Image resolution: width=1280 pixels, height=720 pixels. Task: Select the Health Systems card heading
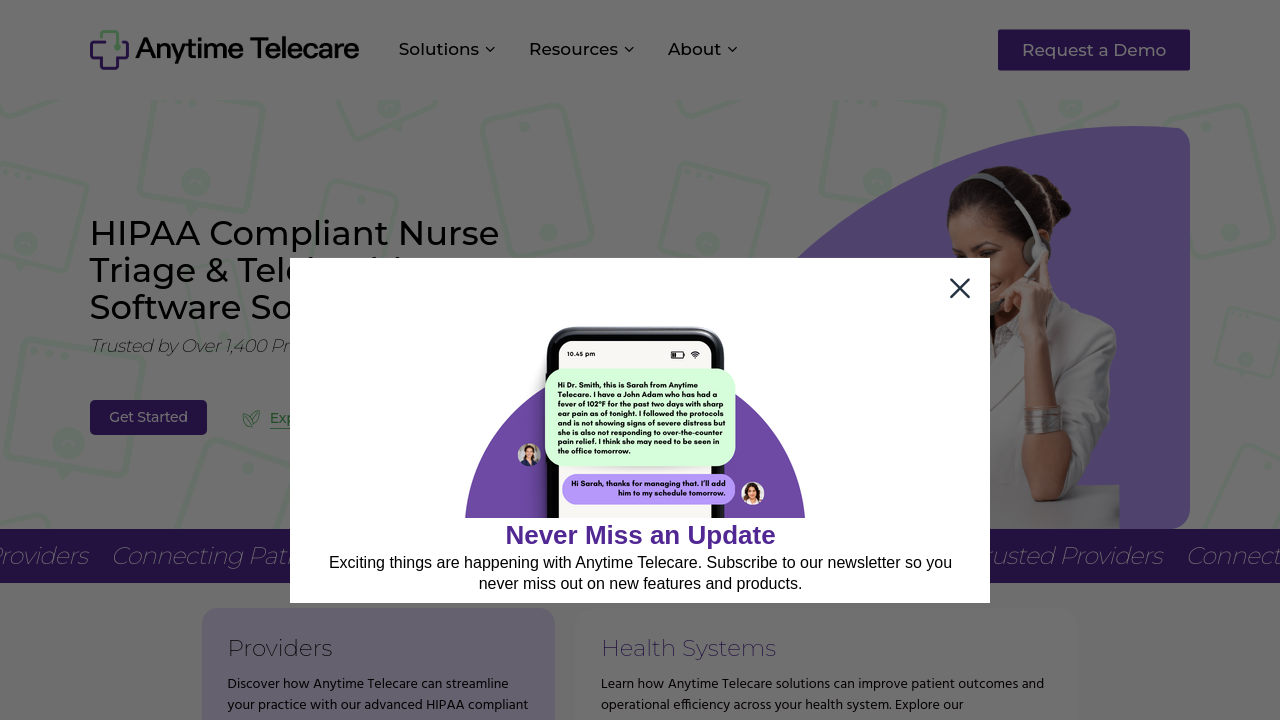(x=688, y=648)
